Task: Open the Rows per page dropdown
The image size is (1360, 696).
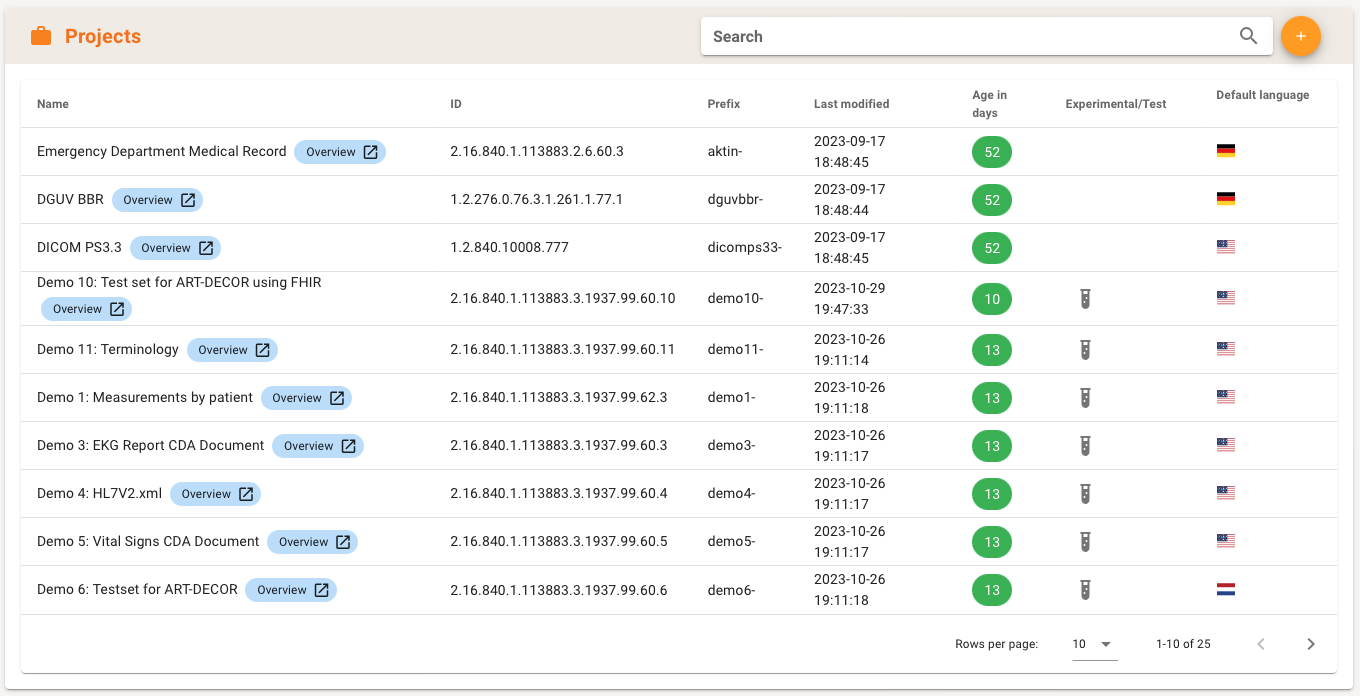Action: [1093, 644]
